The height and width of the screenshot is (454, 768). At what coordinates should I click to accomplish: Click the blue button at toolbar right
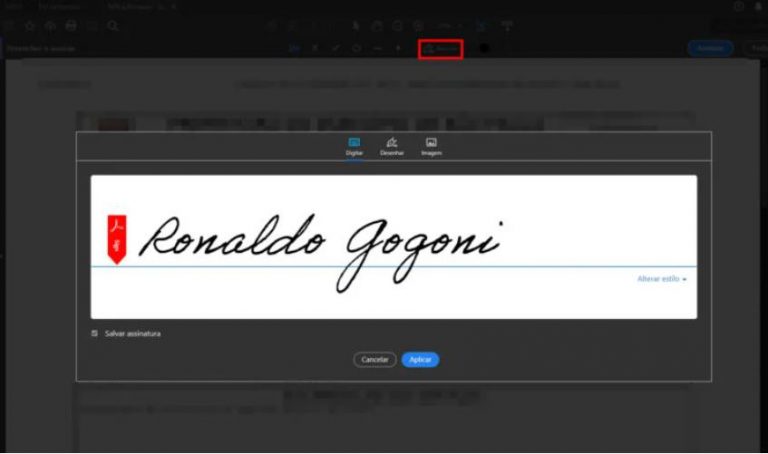pyautogui.click(x=709, y=48)
